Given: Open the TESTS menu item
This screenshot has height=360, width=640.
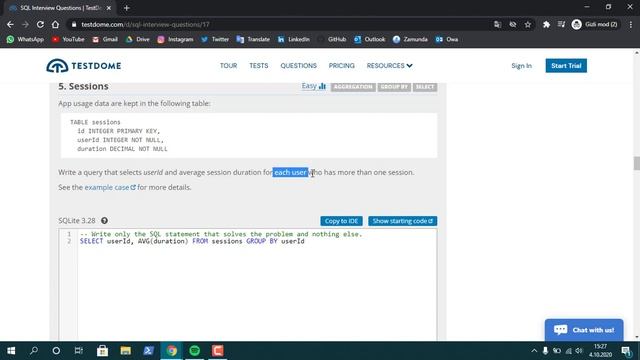Looking at the screenshot, I should click(259, 66).
